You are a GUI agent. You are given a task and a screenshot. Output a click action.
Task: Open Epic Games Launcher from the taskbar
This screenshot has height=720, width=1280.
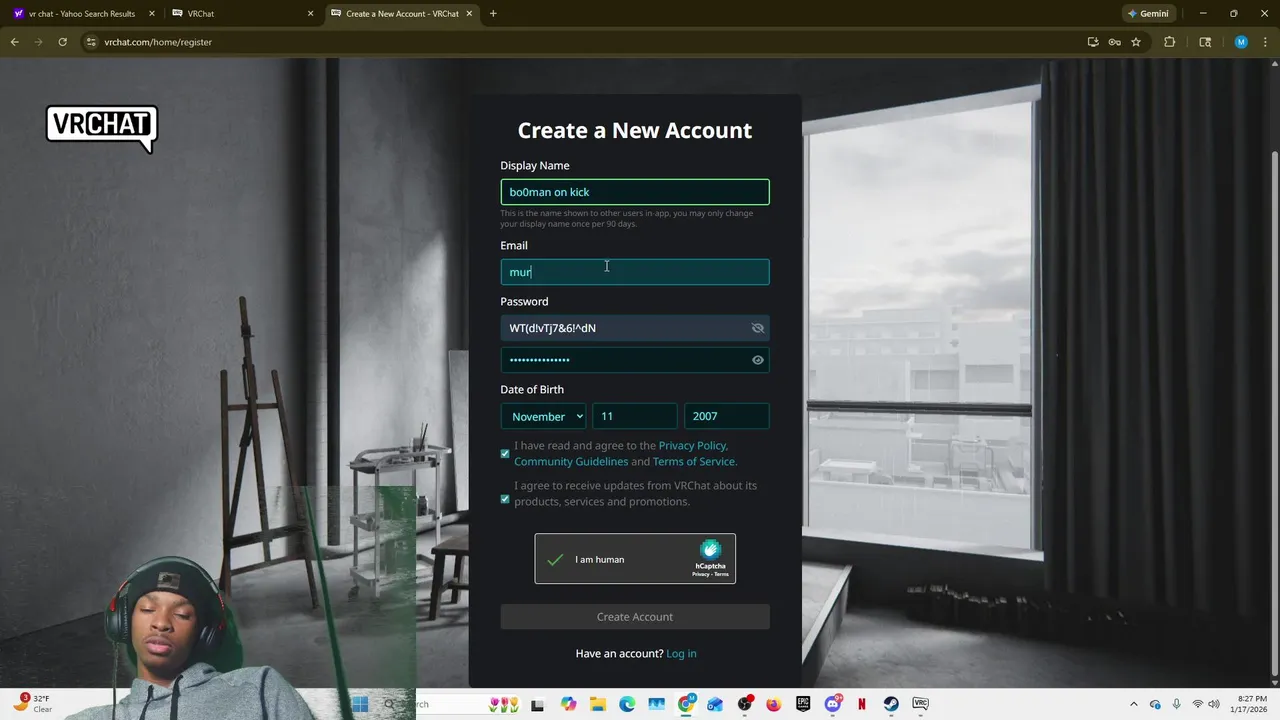click(x=803, y=705)
